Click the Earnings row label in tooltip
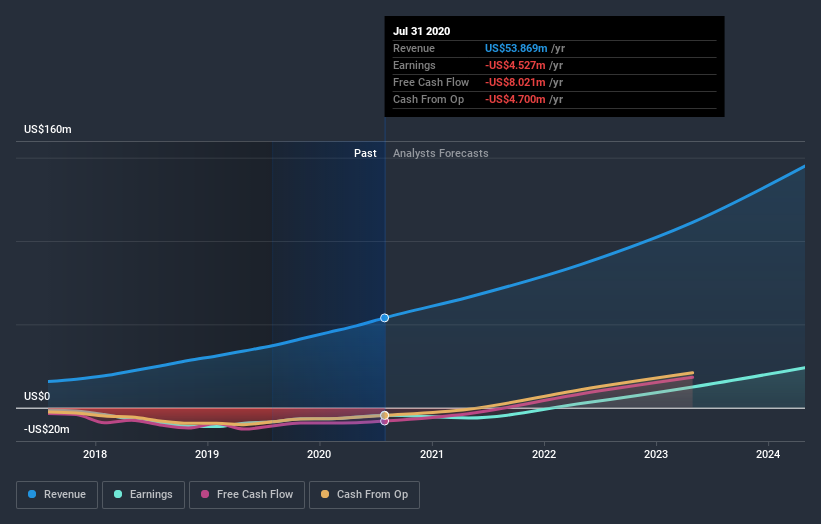 point(414,65)
